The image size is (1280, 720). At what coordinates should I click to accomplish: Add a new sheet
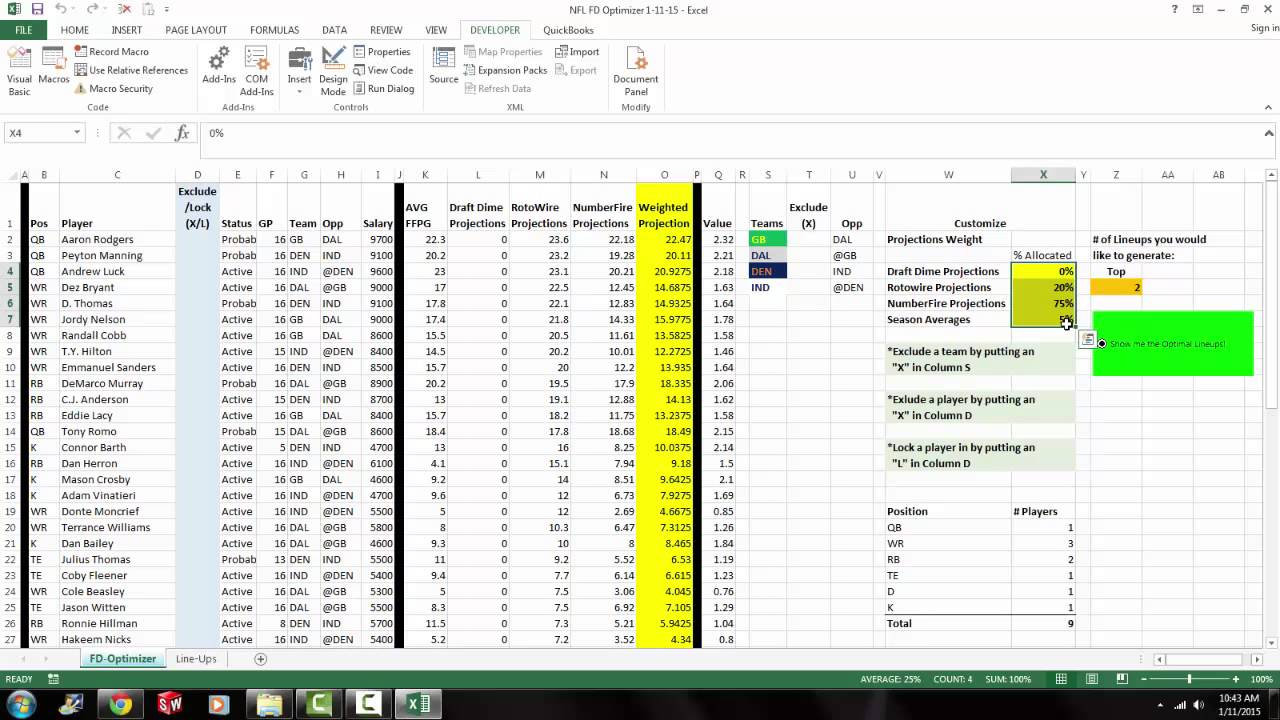[260, 659]
